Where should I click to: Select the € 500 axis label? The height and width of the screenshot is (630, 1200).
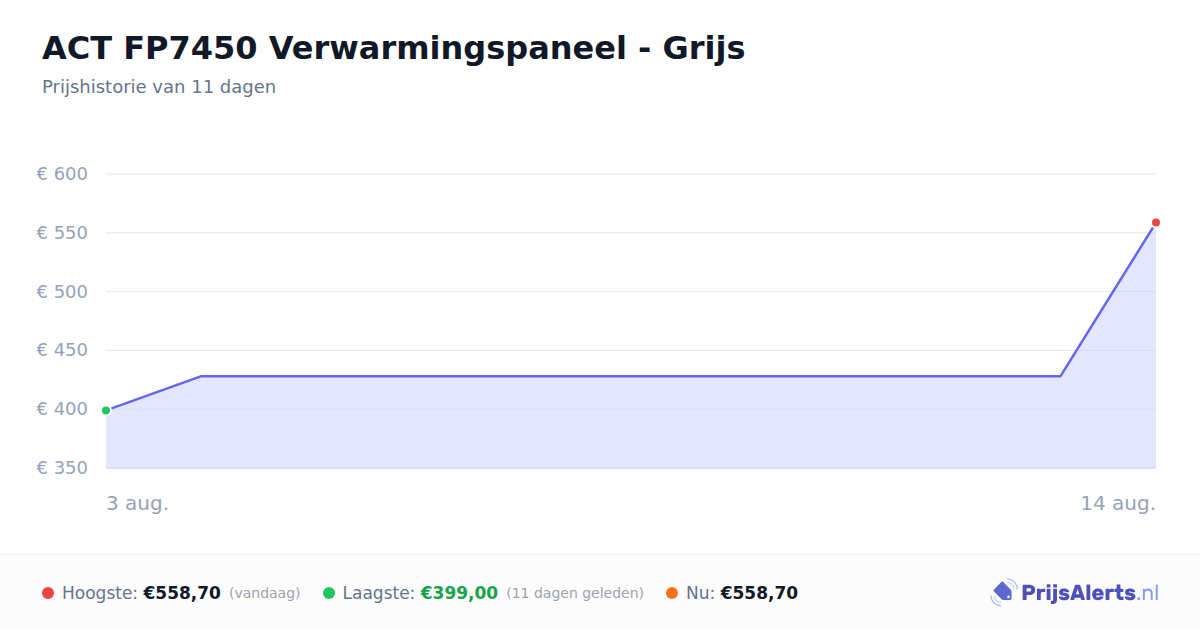[x=62, y=292]
